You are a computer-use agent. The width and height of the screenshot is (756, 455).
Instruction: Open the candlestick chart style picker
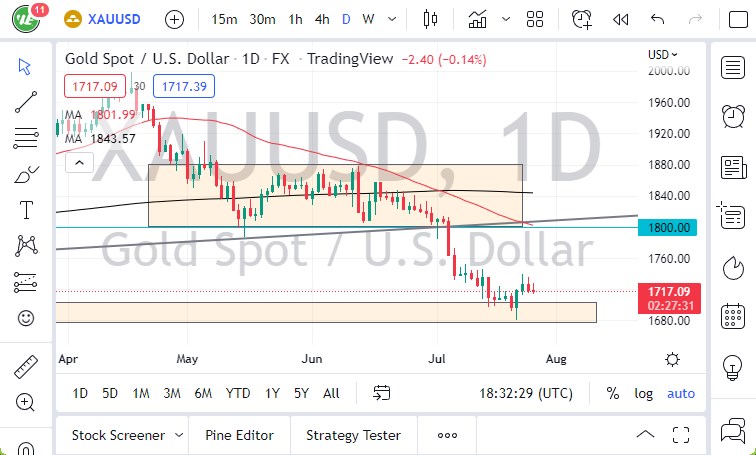431,19
